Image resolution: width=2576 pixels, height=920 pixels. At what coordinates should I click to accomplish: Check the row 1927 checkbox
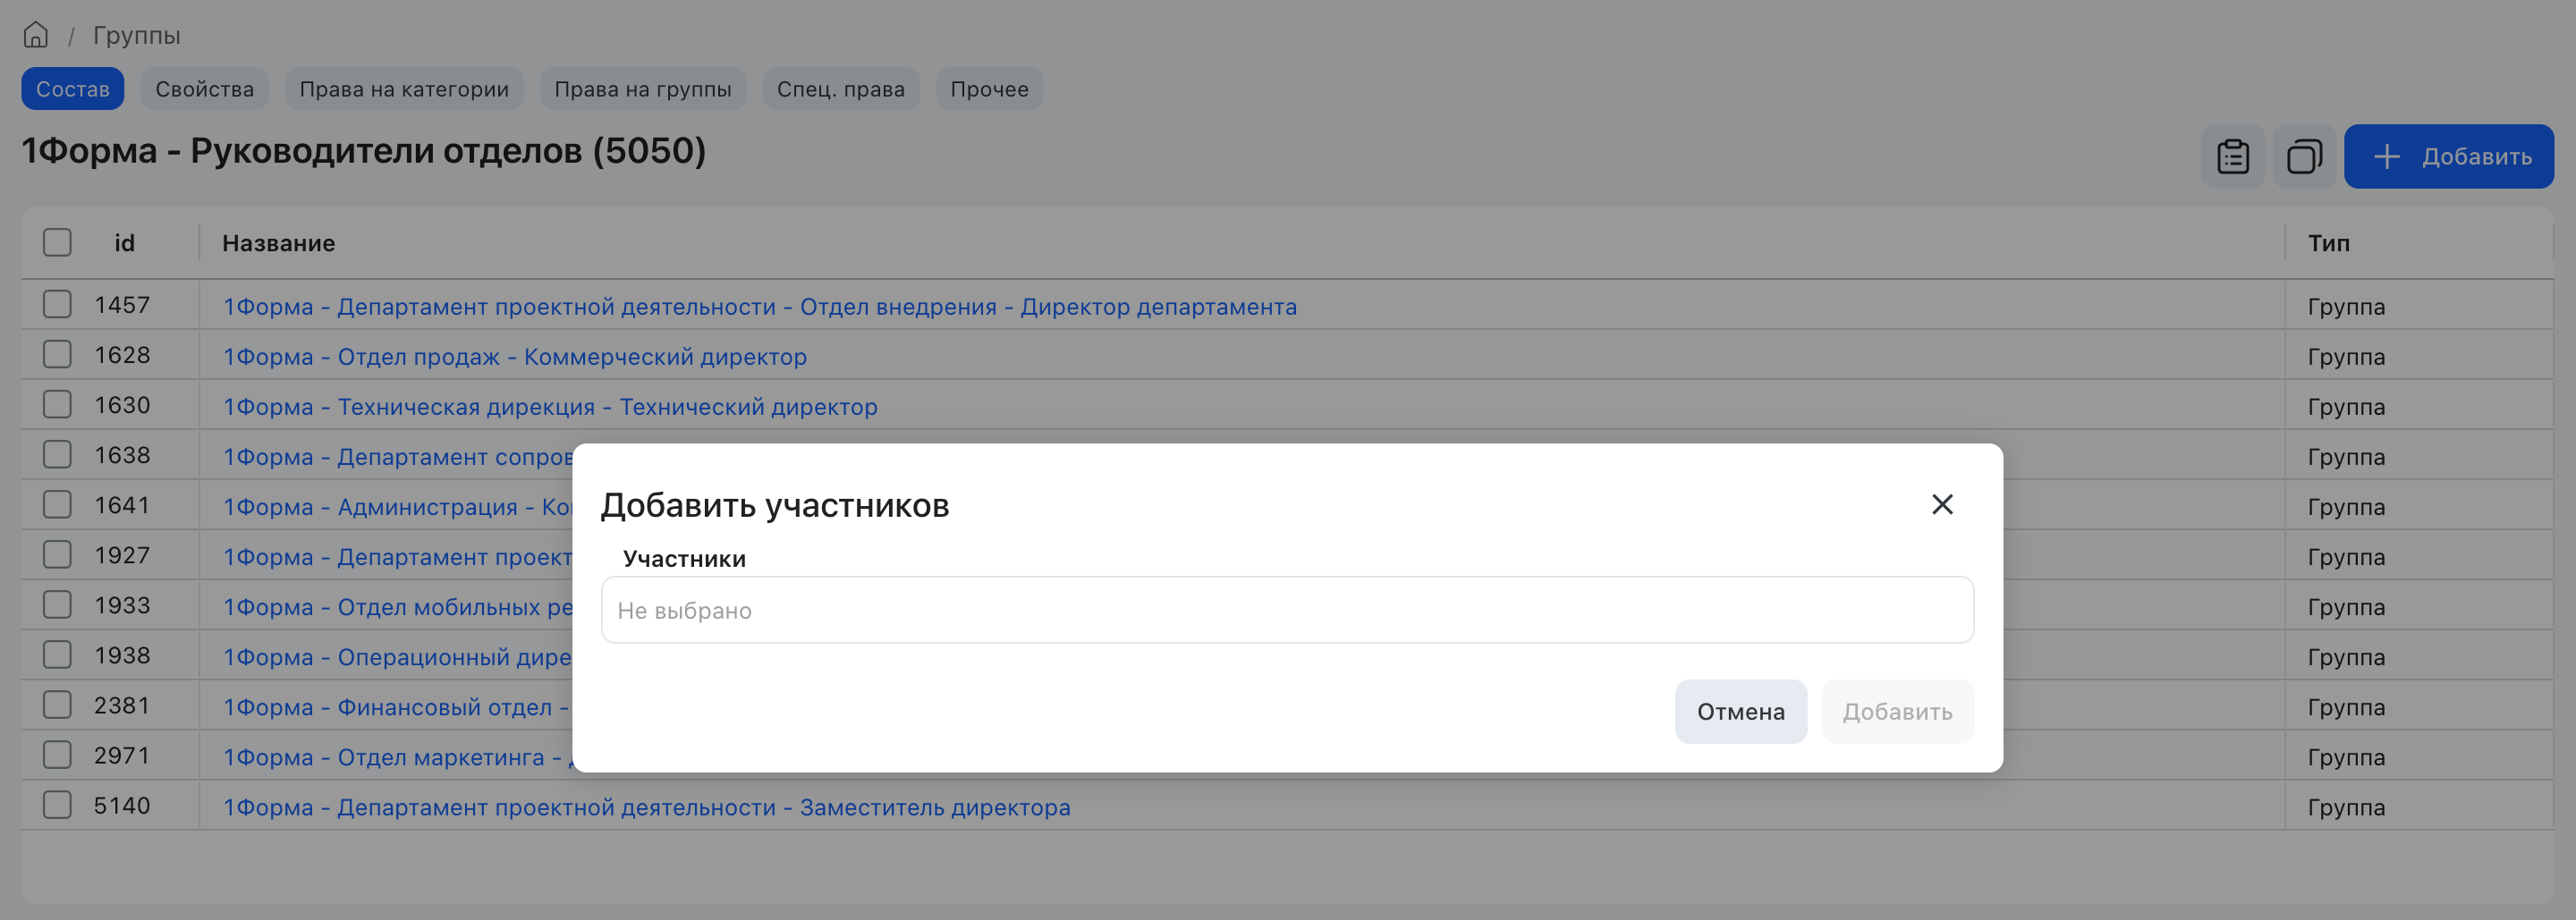click(57, 555)
